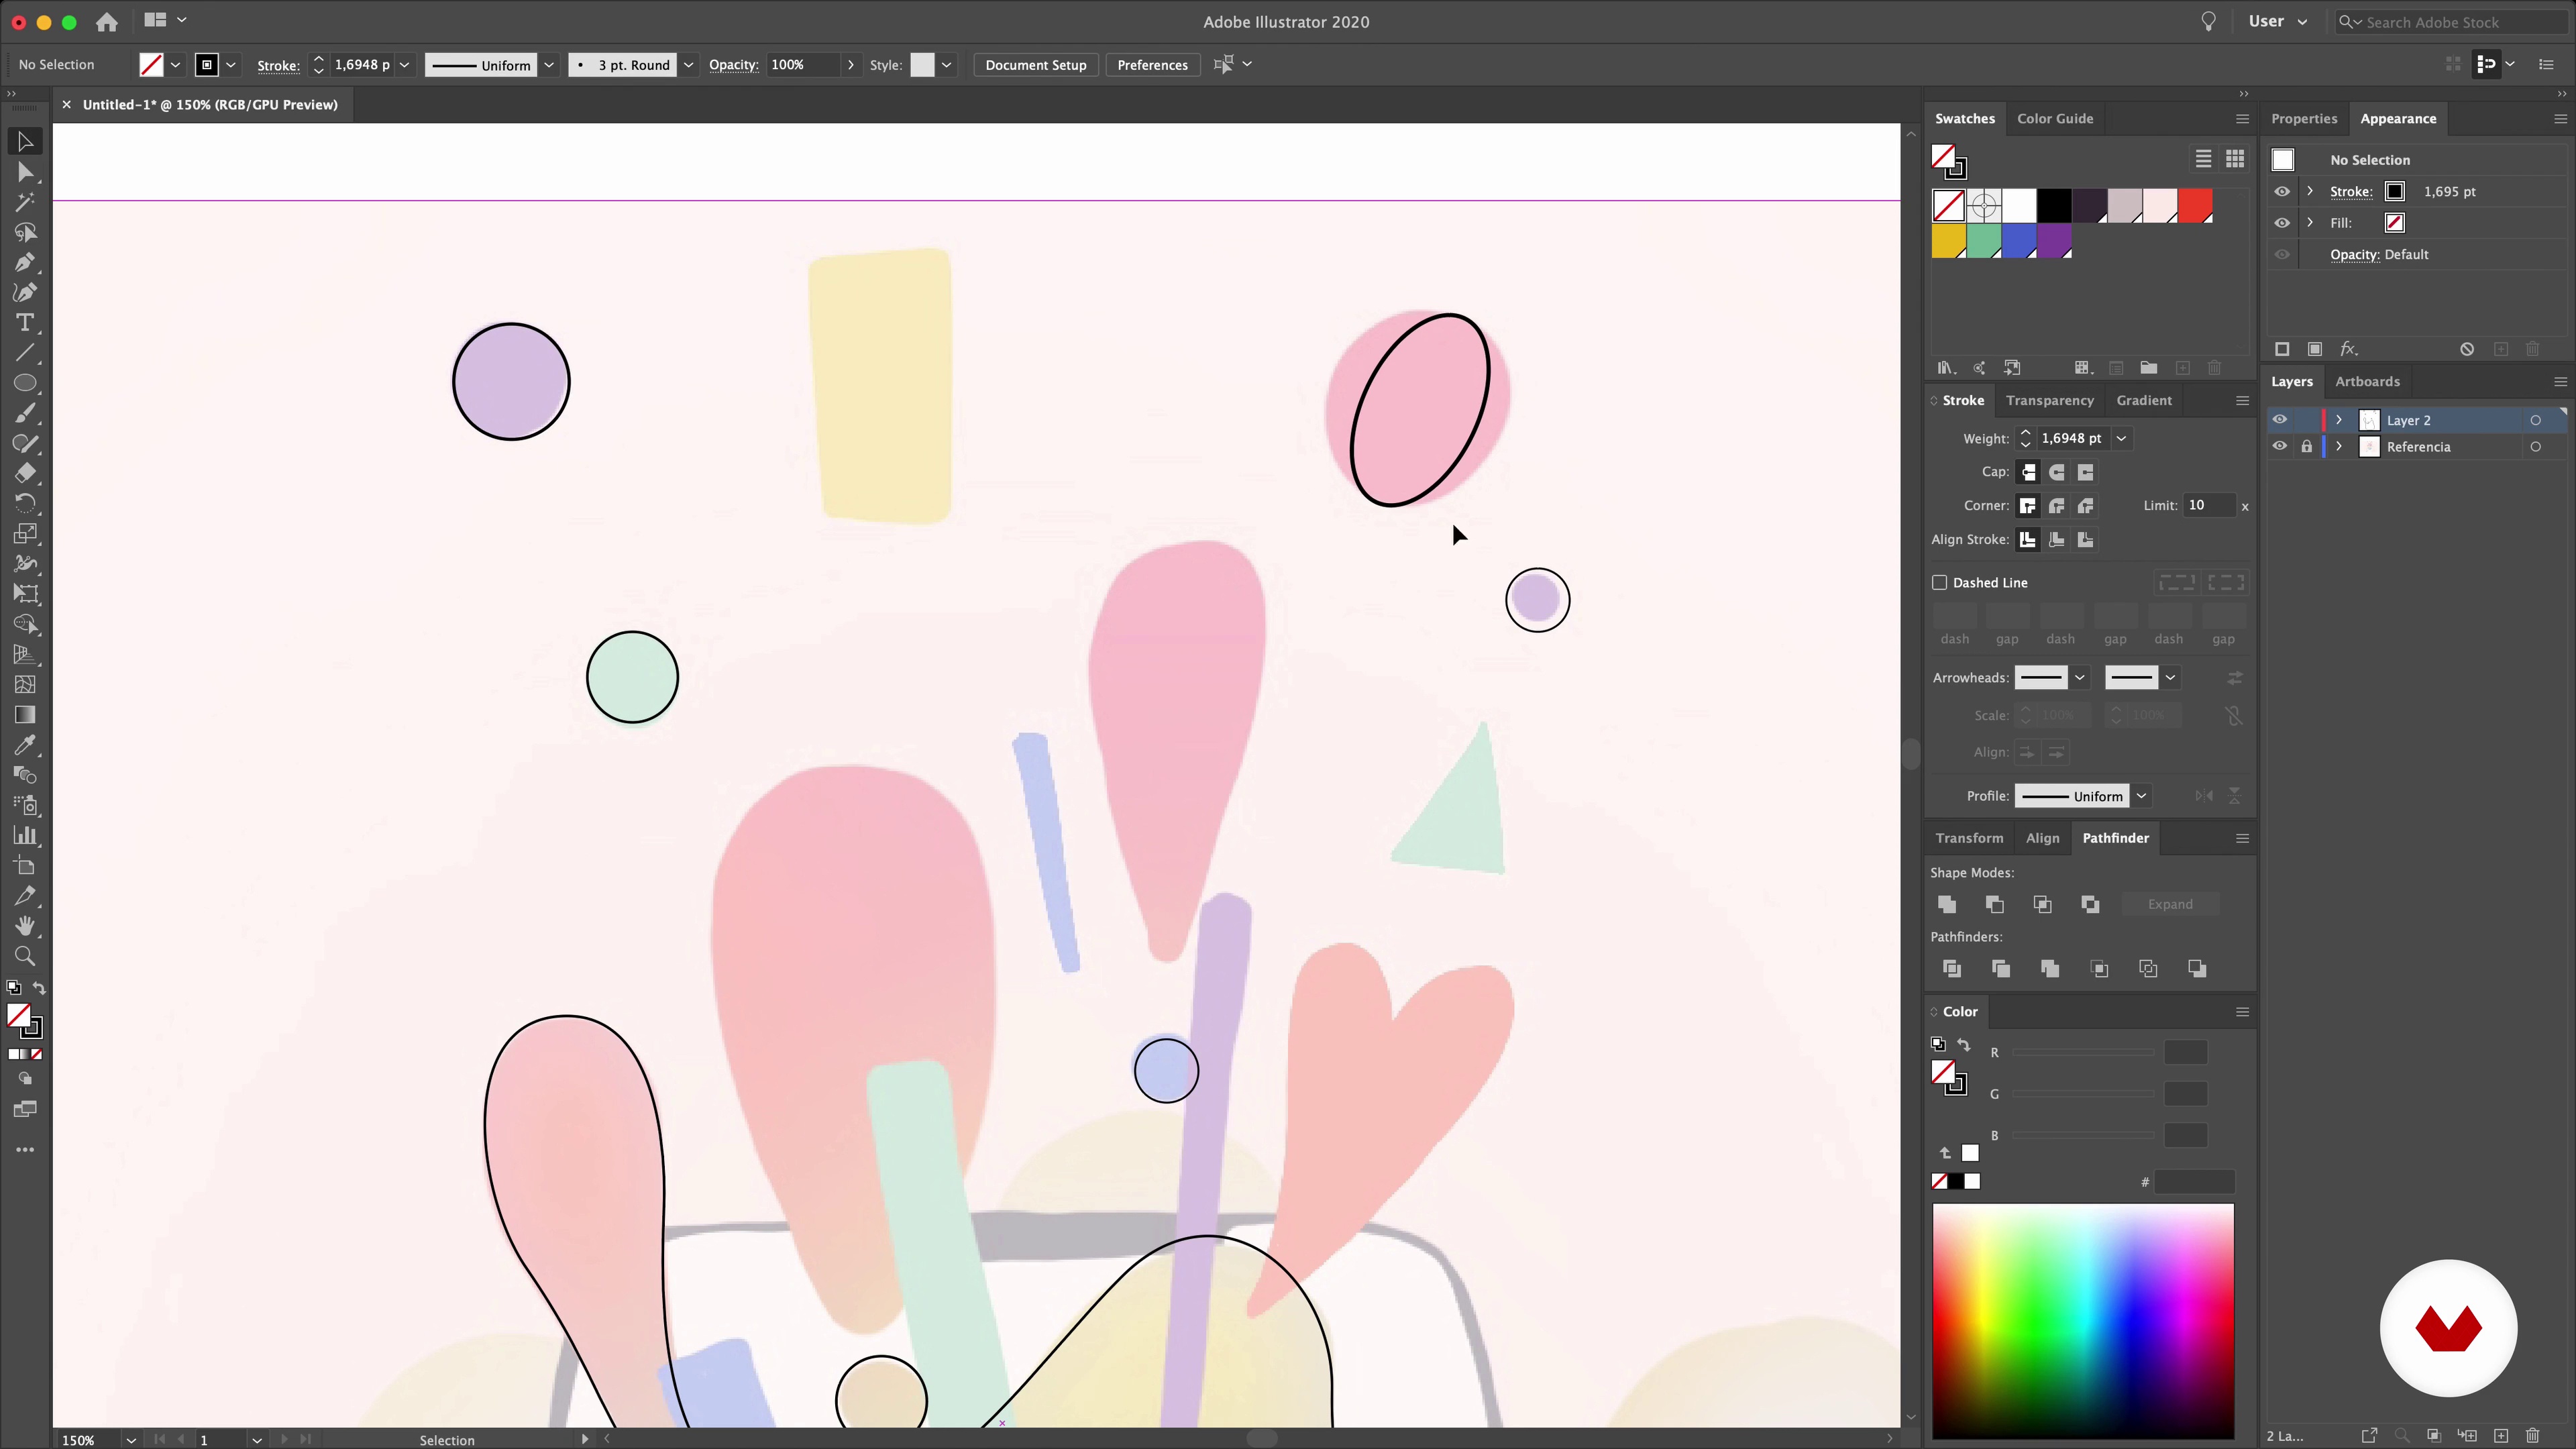This screenshot has width=2576, height=1449.
Task: Select the Hand tool
Action: [25, 926]
